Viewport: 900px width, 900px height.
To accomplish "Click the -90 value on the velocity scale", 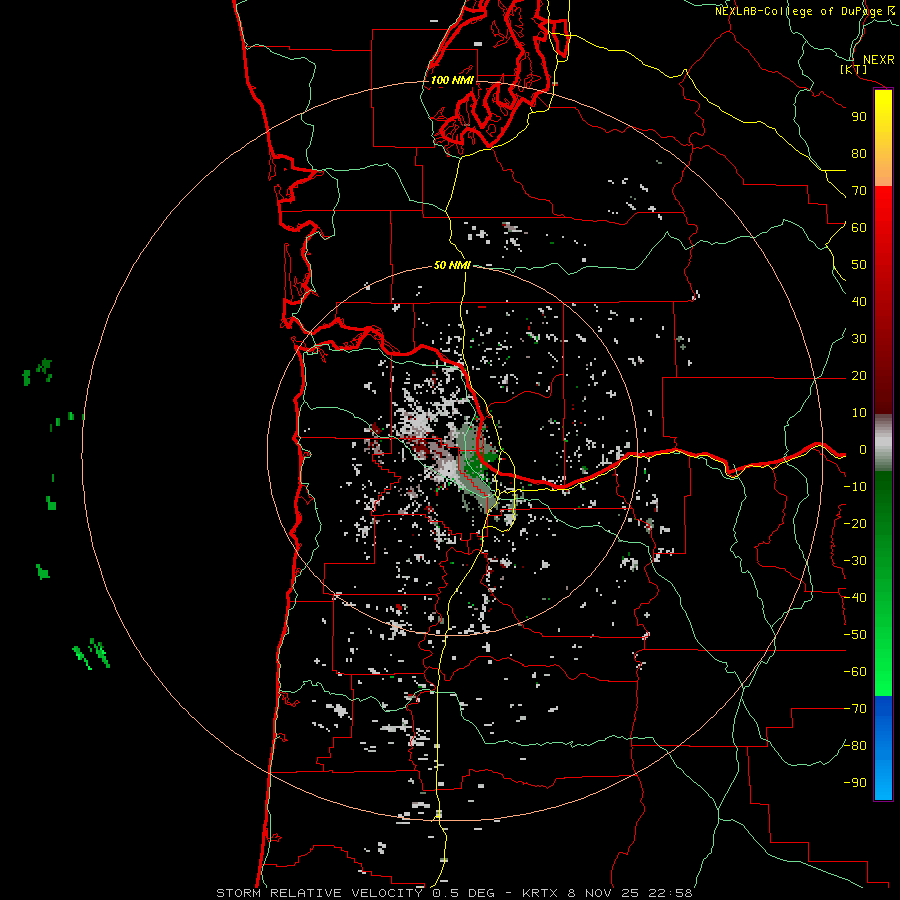I will click(855, 783).
